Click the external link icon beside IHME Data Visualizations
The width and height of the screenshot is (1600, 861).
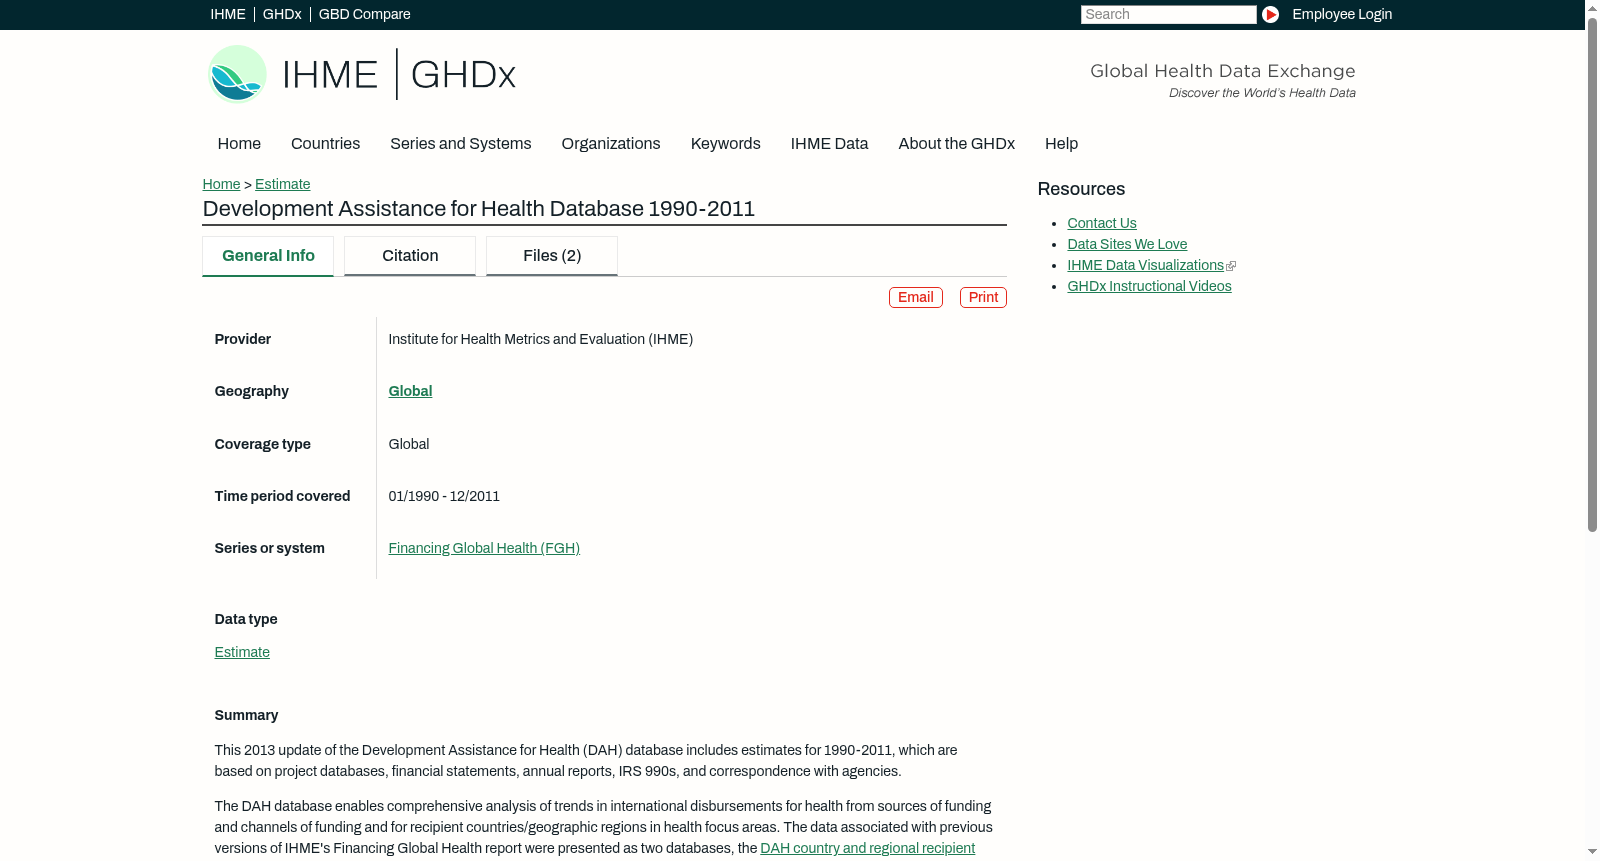1231,266
